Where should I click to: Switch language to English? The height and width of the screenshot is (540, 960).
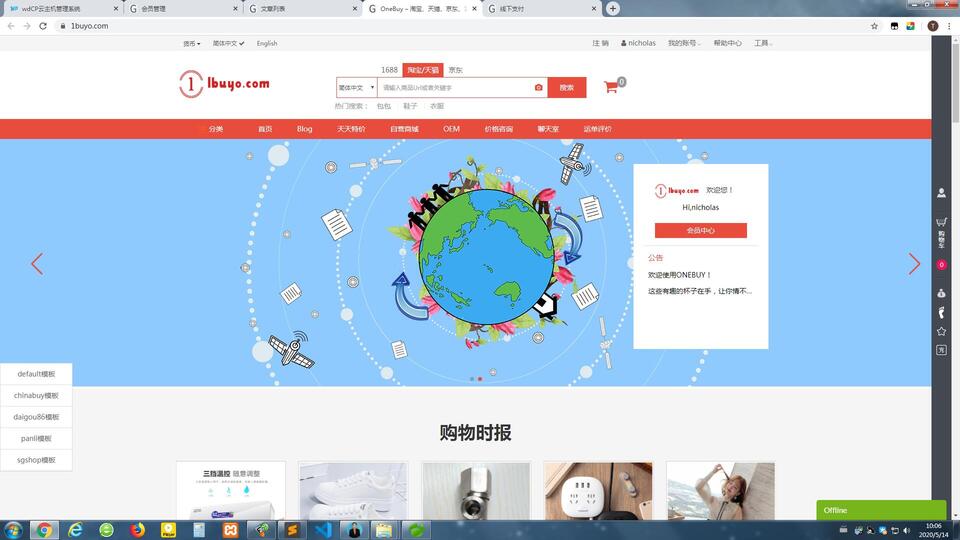pos(267,43)
